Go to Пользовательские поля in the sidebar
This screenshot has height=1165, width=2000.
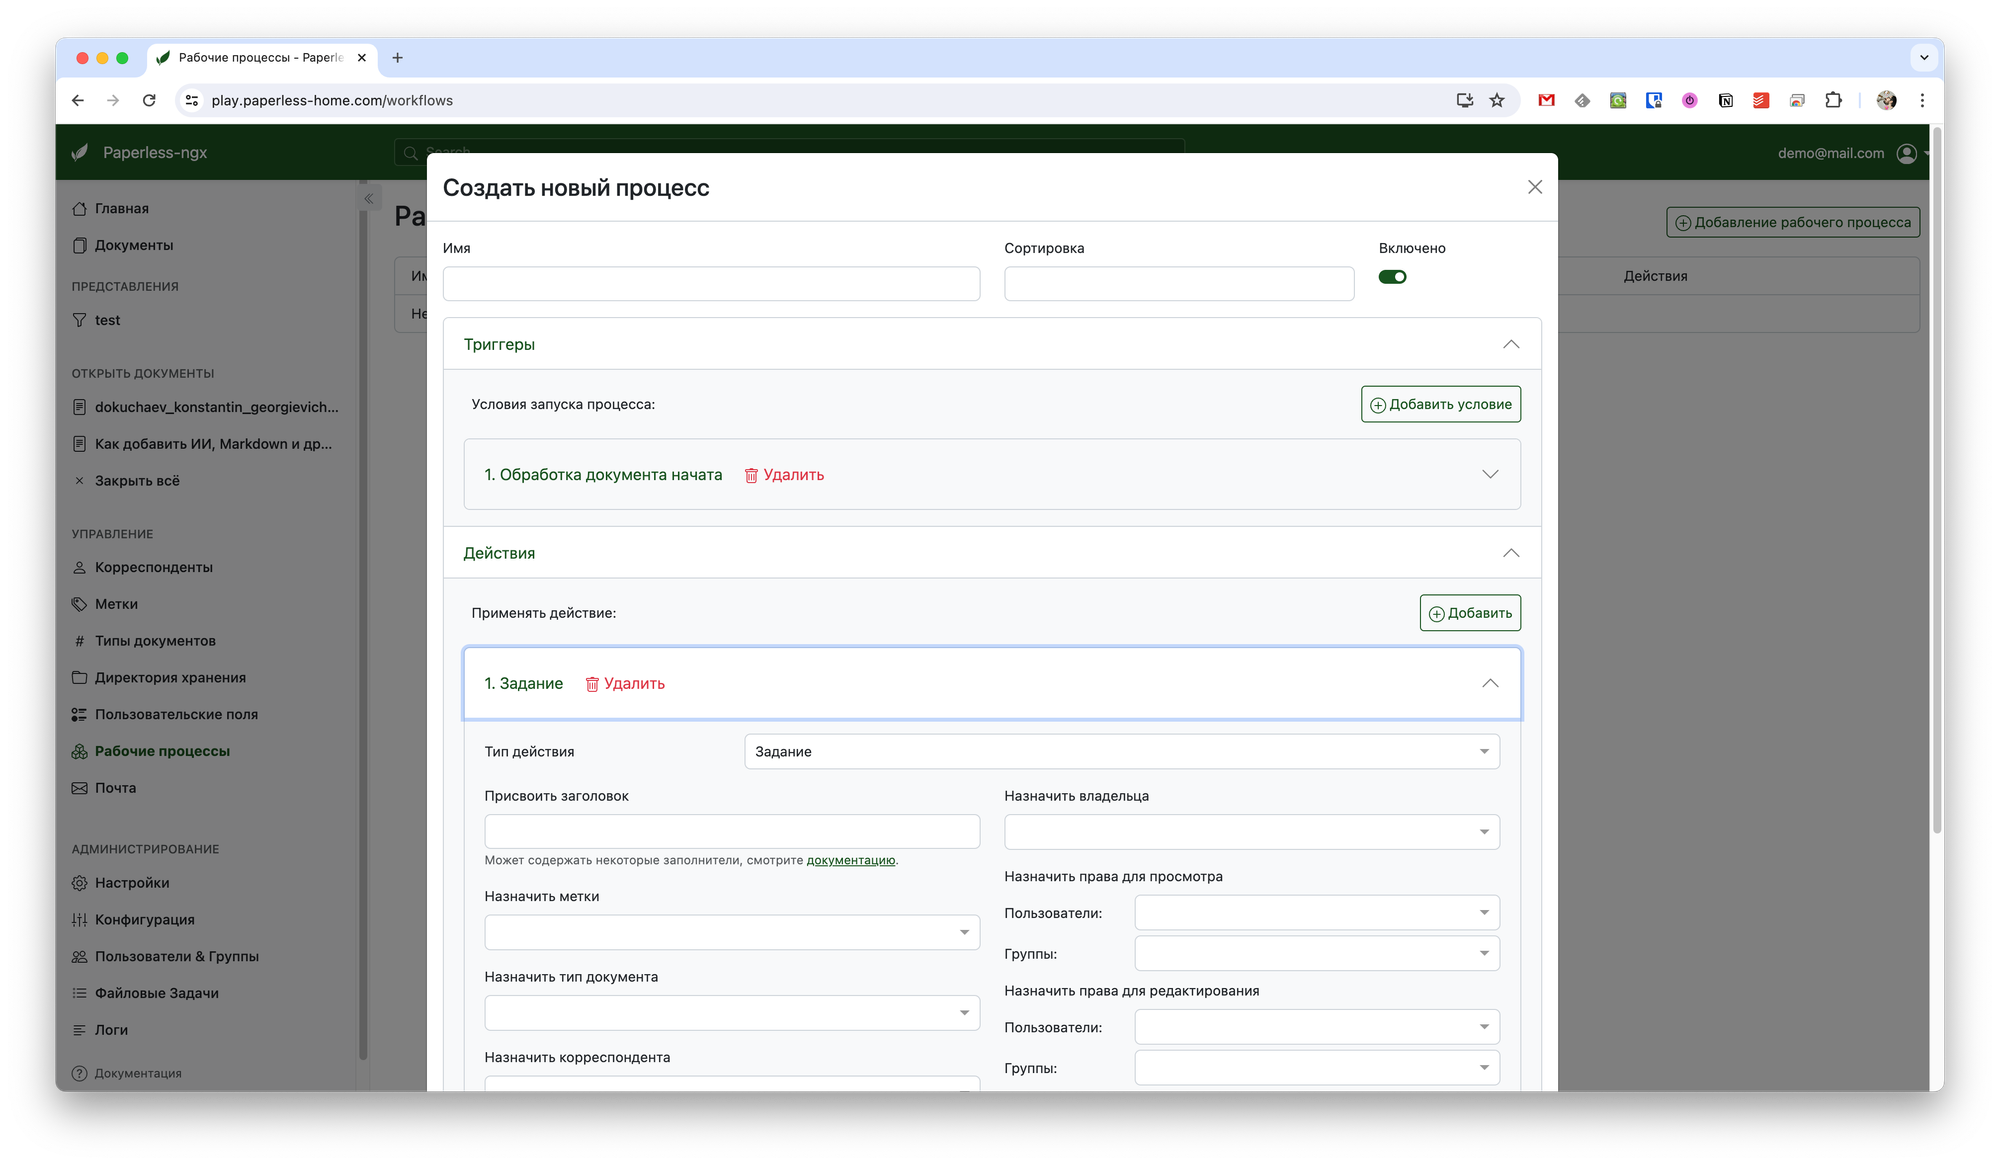click(x=176, y=714)
